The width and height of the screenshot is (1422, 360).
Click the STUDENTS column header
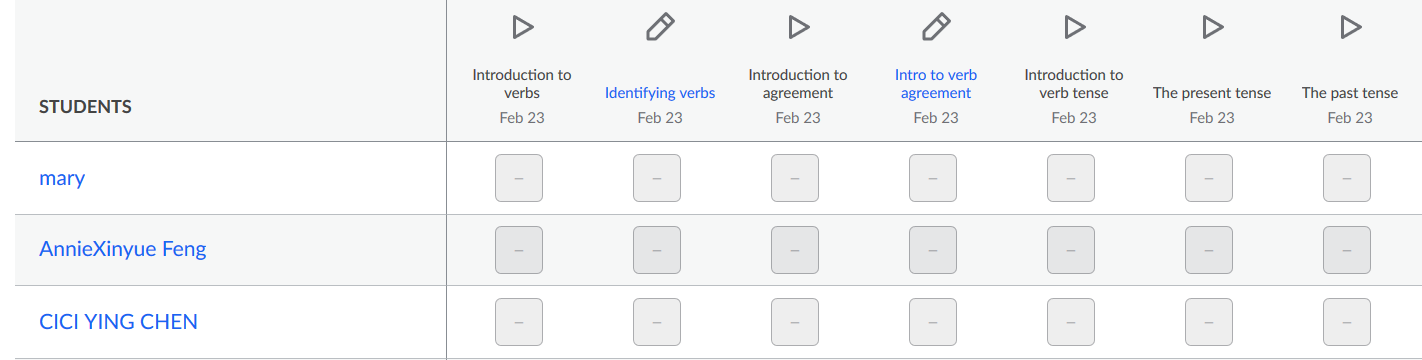point(85,107)
